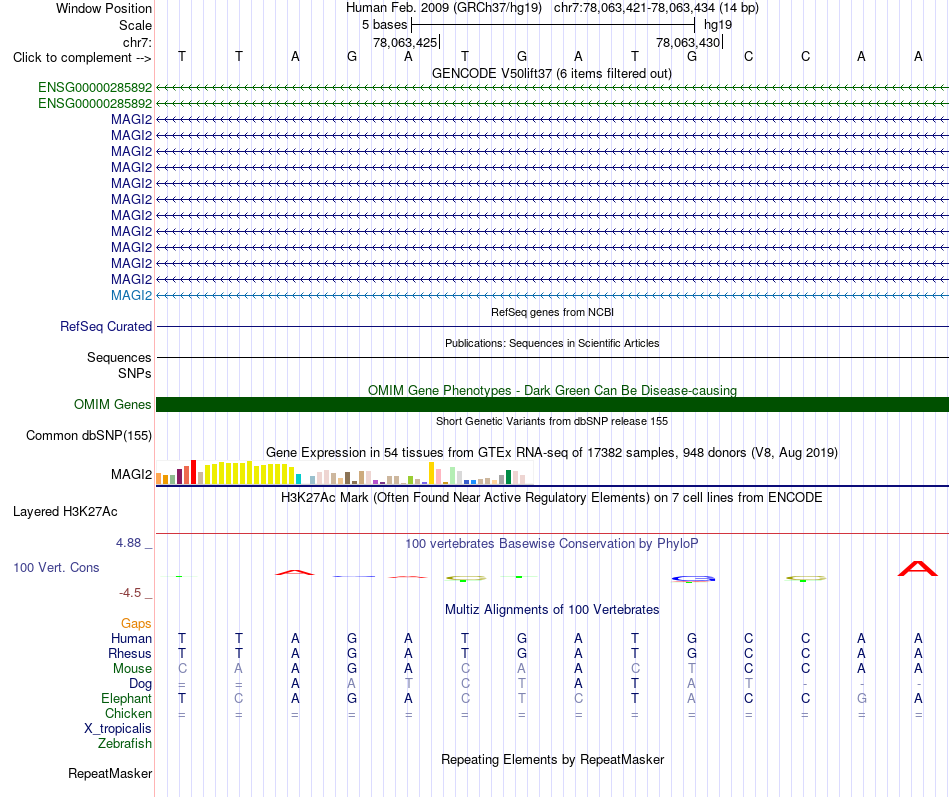Image resolution: width=950 pixels, height=797 pixels.
Task: Click the -4.5 PhyloP lower scale value
Action: click(x=130, y=593)
